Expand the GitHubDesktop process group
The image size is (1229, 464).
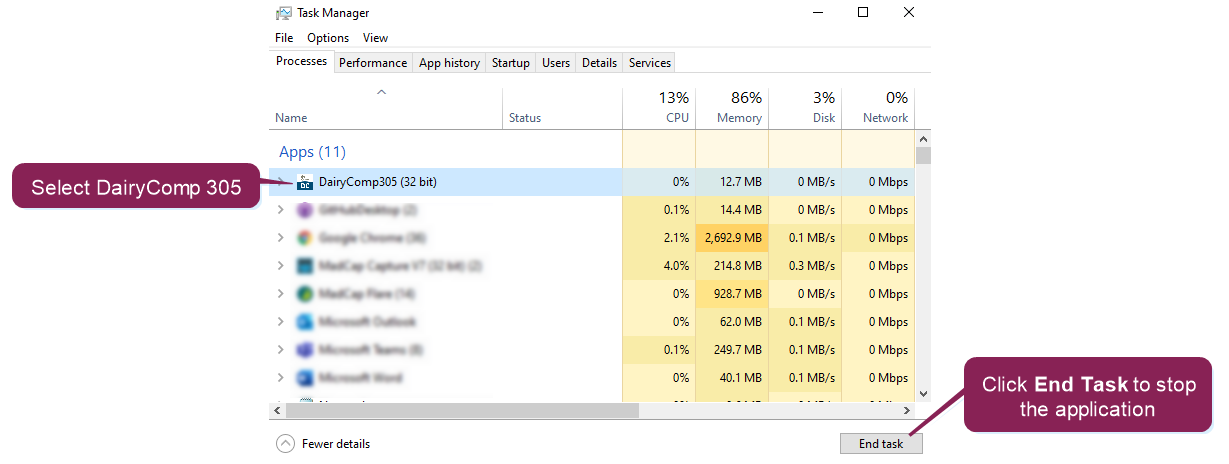tap(280, 210)
